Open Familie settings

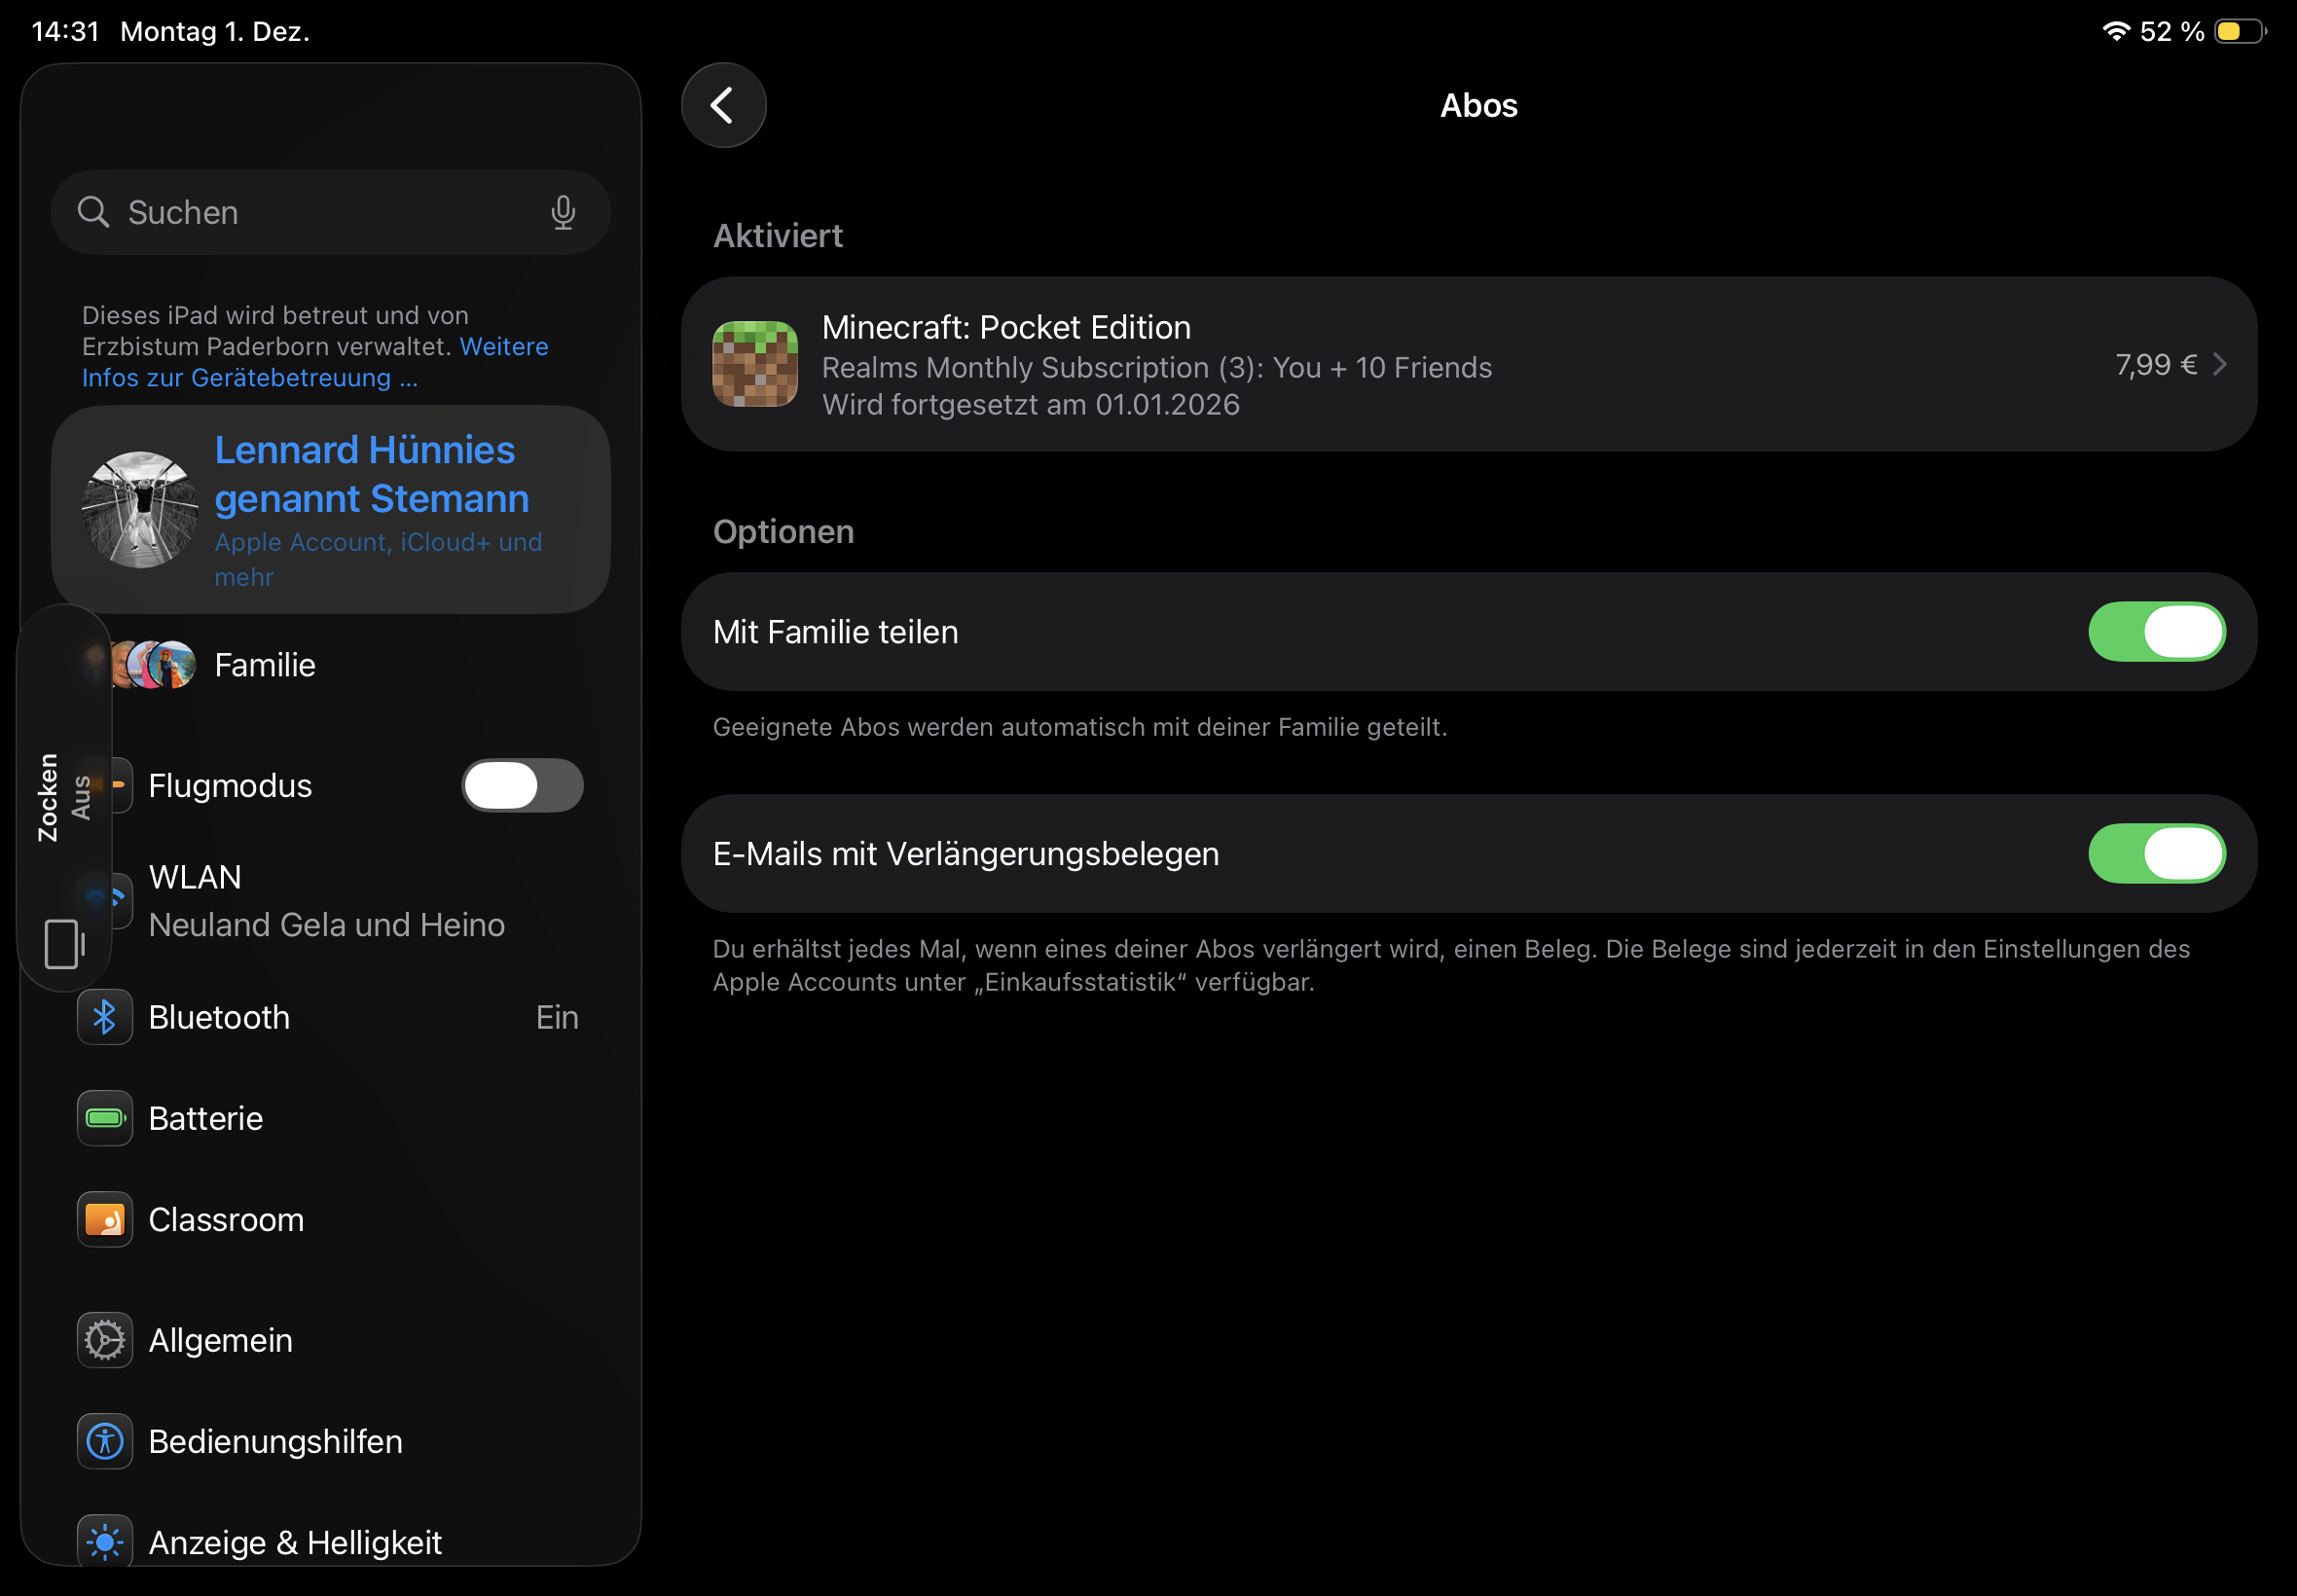point(330,665)
